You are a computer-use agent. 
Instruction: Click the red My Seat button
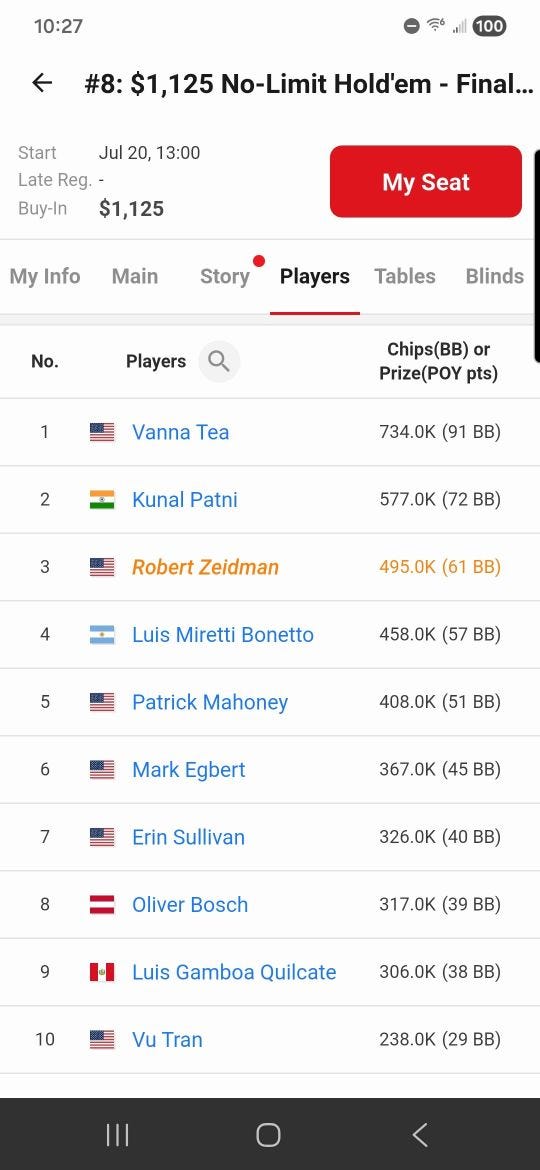tap(426, 181)
